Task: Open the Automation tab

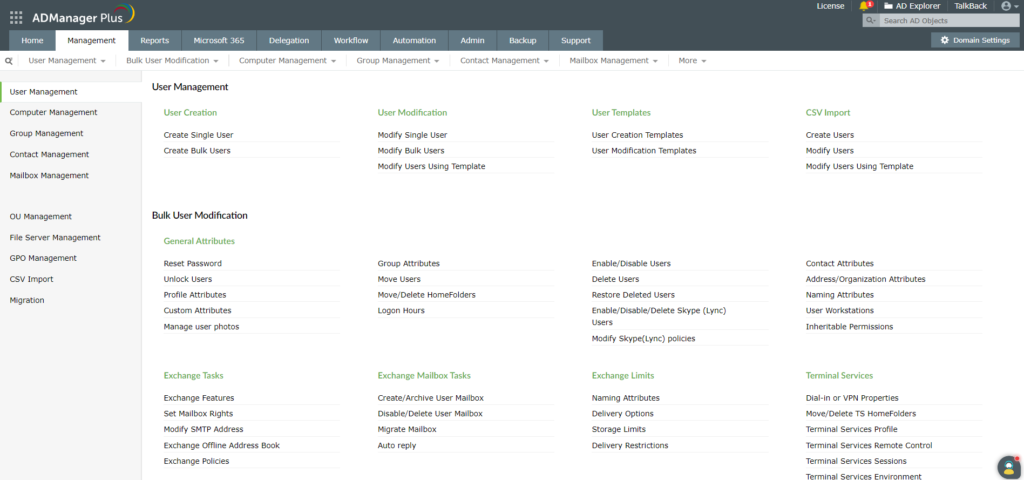Action: click(414, 40)
